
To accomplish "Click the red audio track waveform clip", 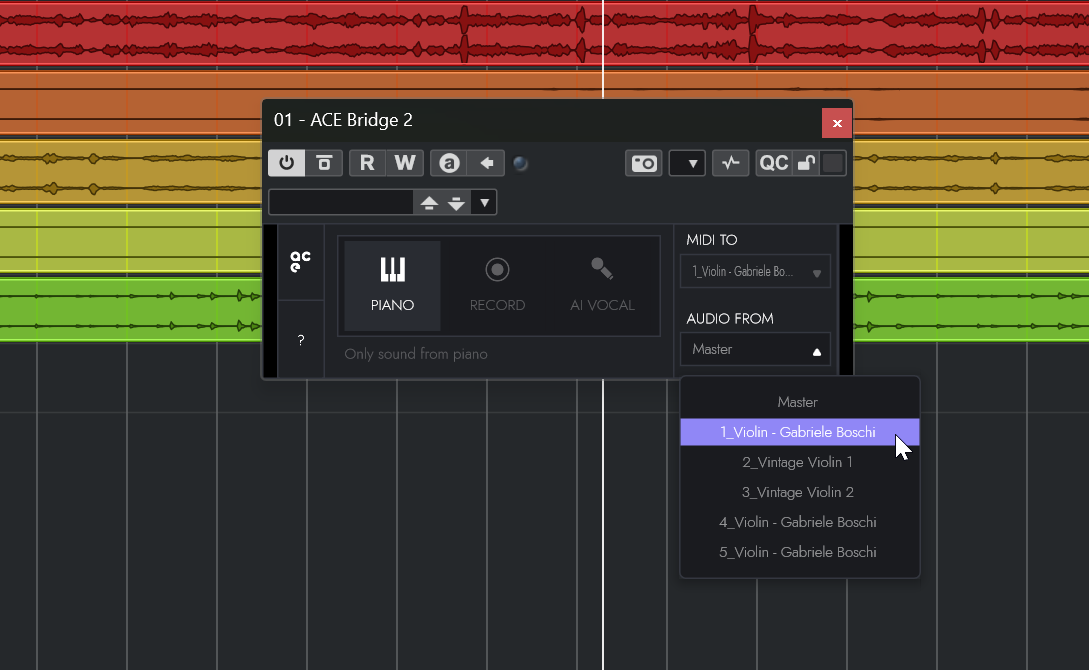I will (x=544, y=33).
